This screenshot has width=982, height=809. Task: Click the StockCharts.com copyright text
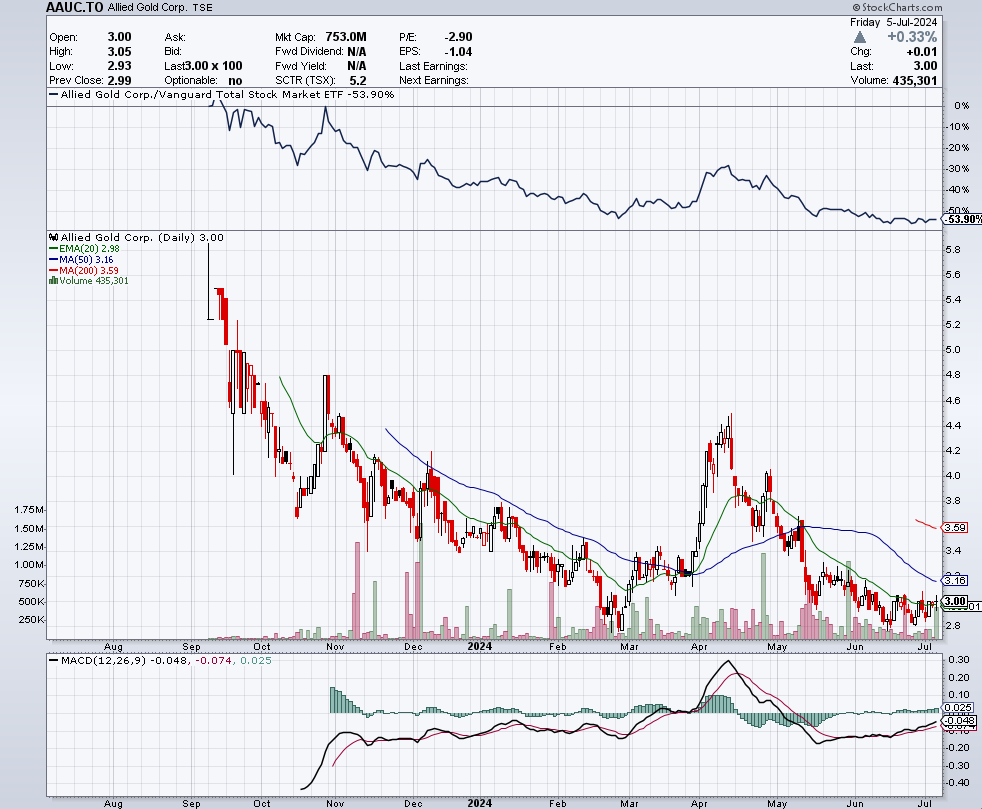[x=897, y=7]
